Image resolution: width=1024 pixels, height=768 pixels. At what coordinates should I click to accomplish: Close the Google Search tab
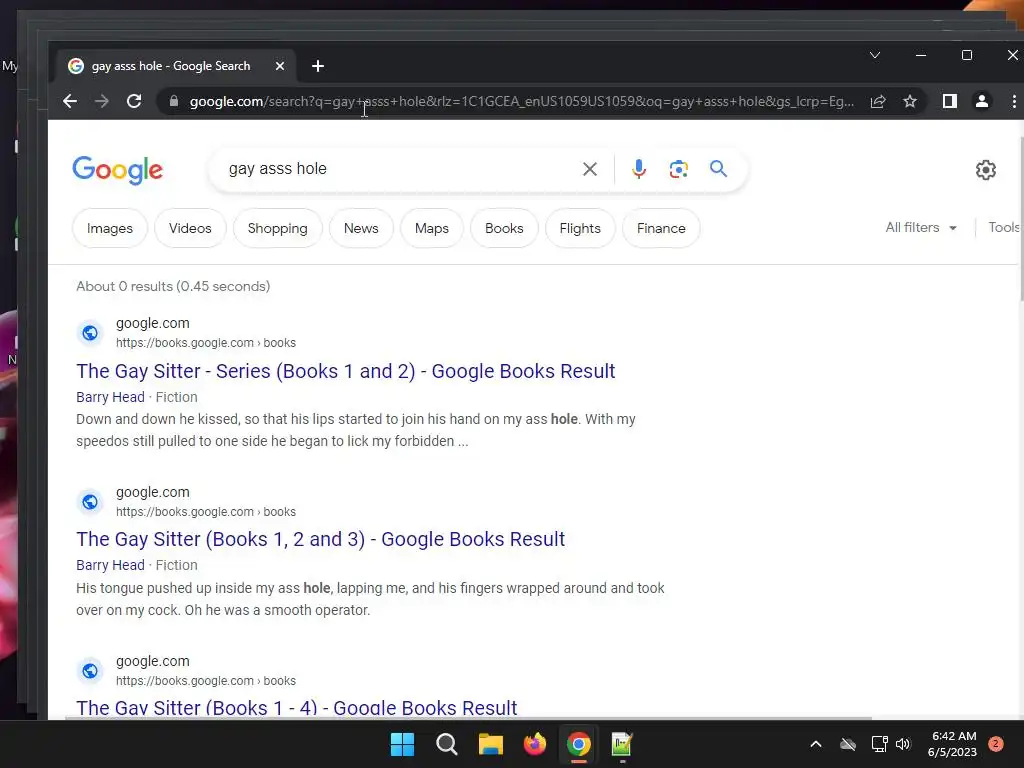point(280,66)
